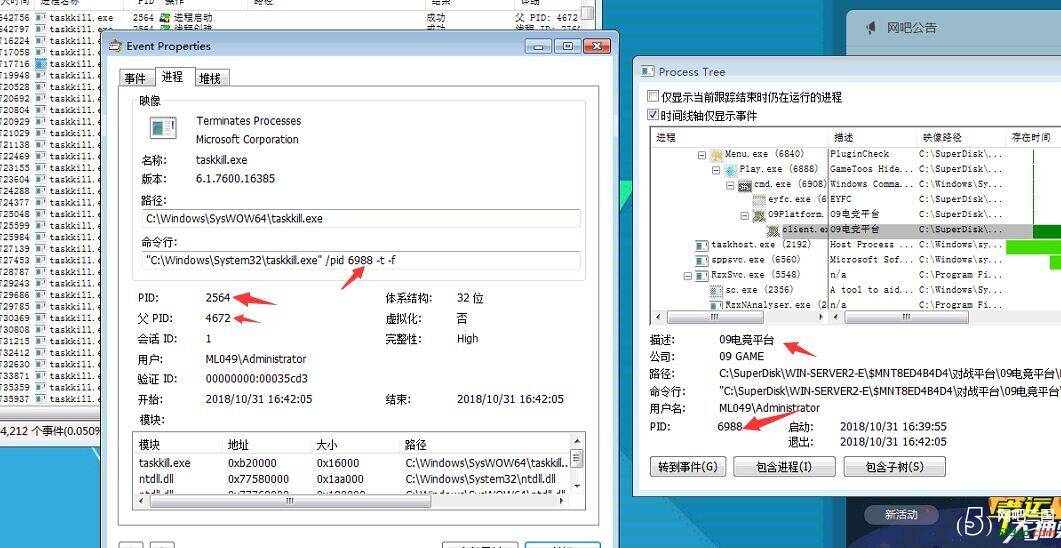Click the 地址 column header

[268, 444]
